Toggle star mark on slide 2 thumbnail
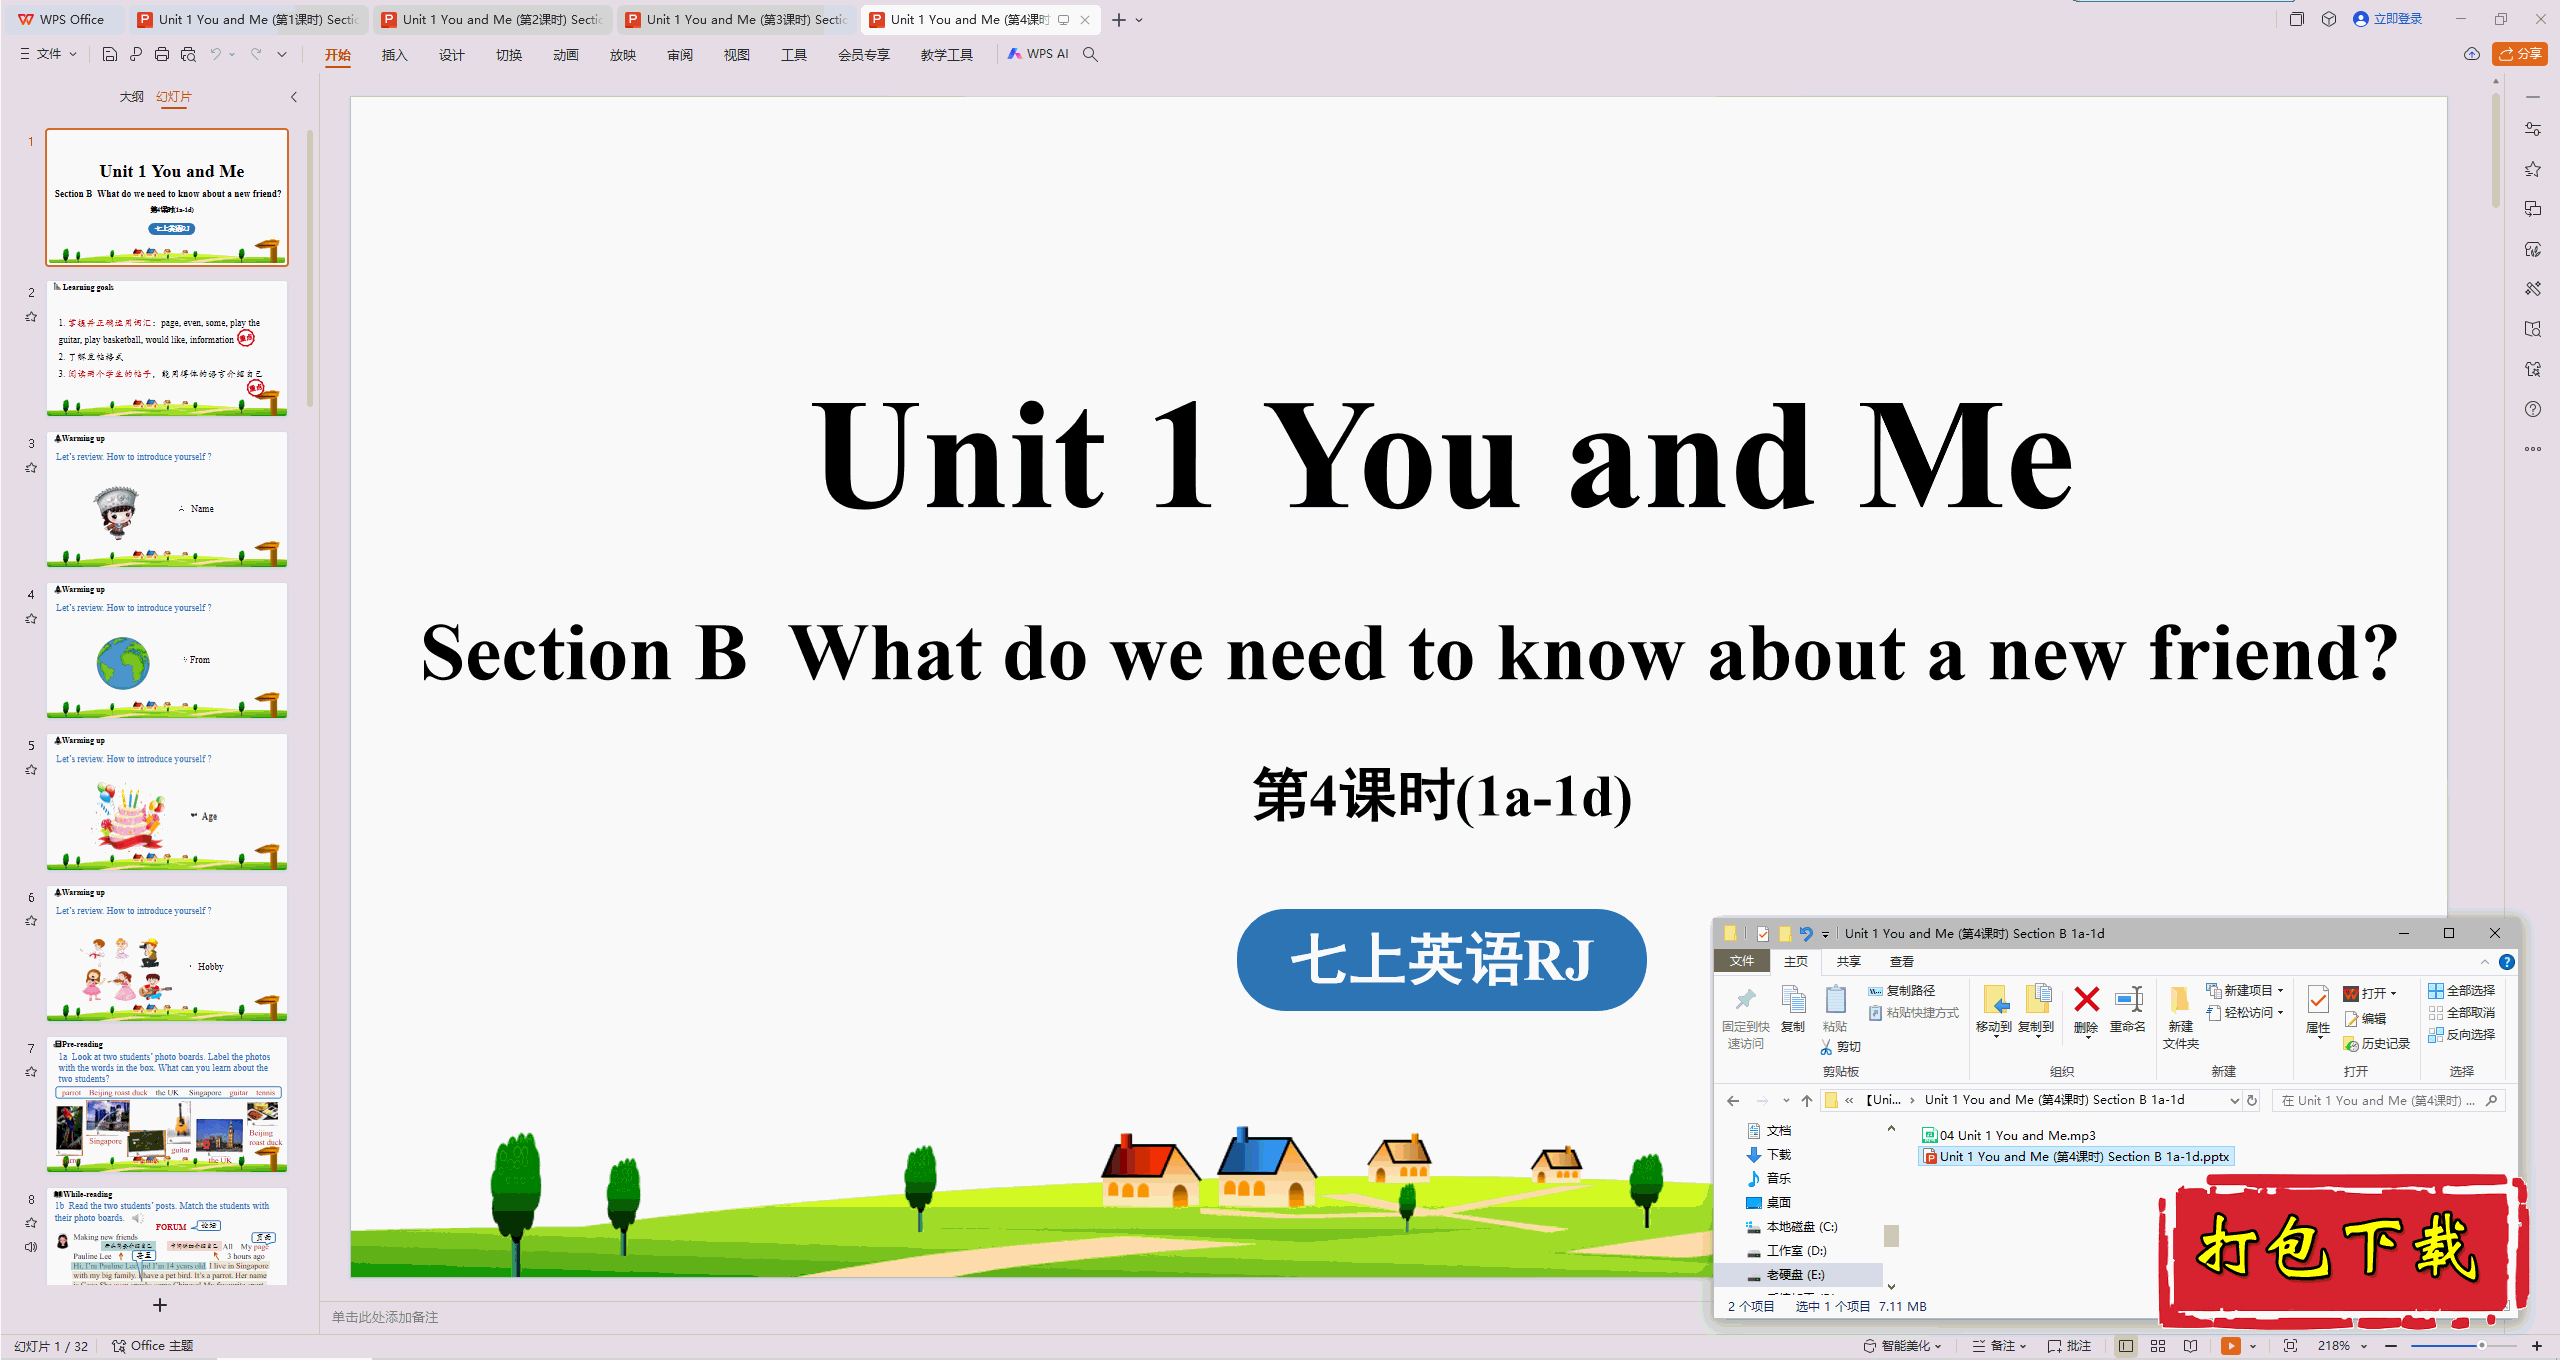 click(31, 317)
